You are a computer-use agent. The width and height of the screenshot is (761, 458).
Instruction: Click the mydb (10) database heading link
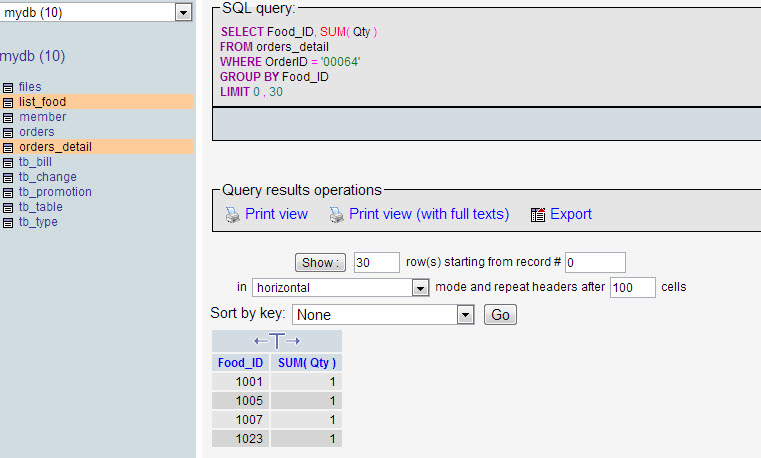click(x=33, y=56)
